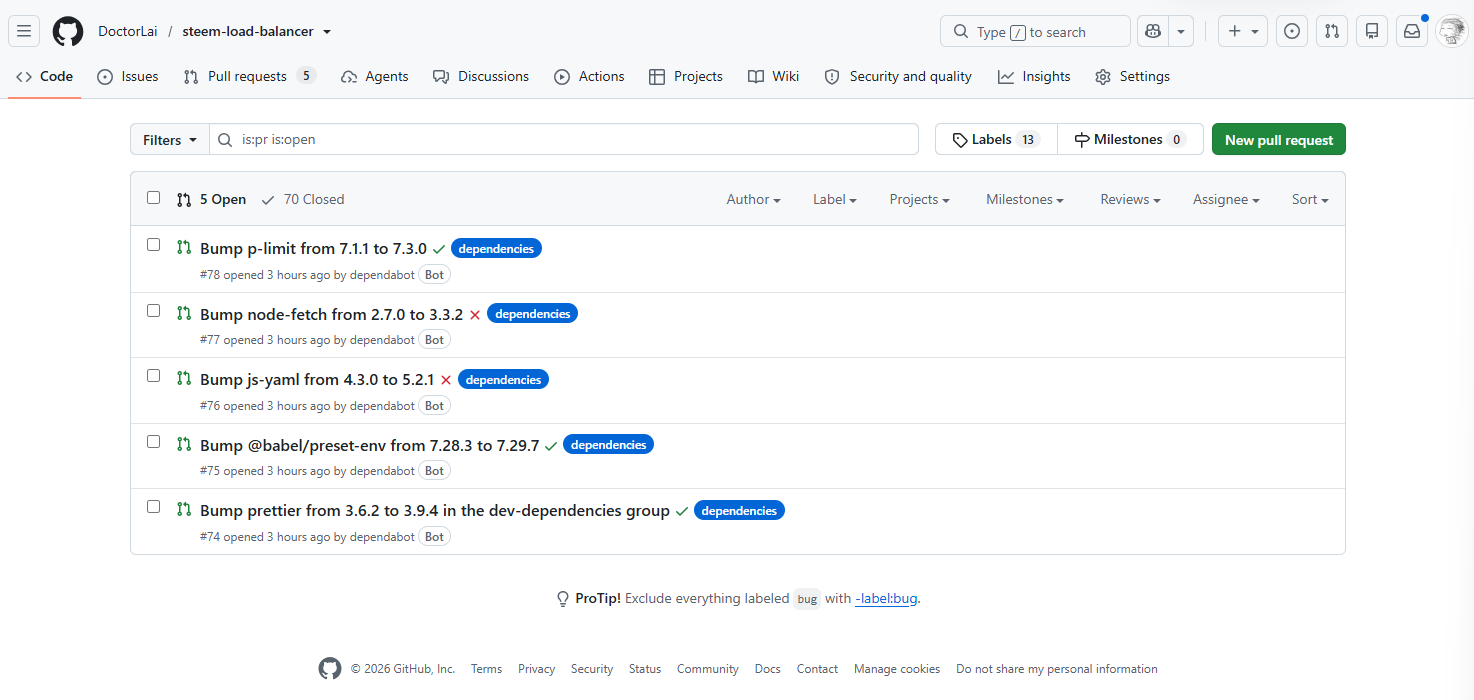Go to GitHub home via Octocat logo
This screenshot has height=700, width=1474.
coord(68,31)
